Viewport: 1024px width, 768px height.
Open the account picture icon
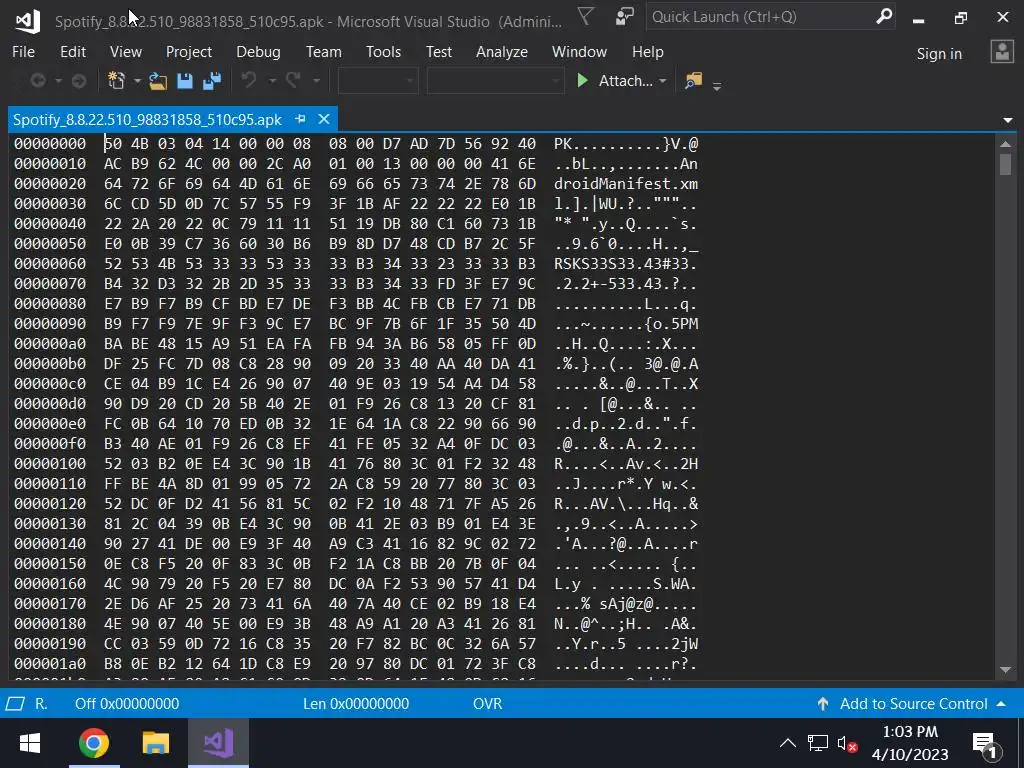point(1002,52)
